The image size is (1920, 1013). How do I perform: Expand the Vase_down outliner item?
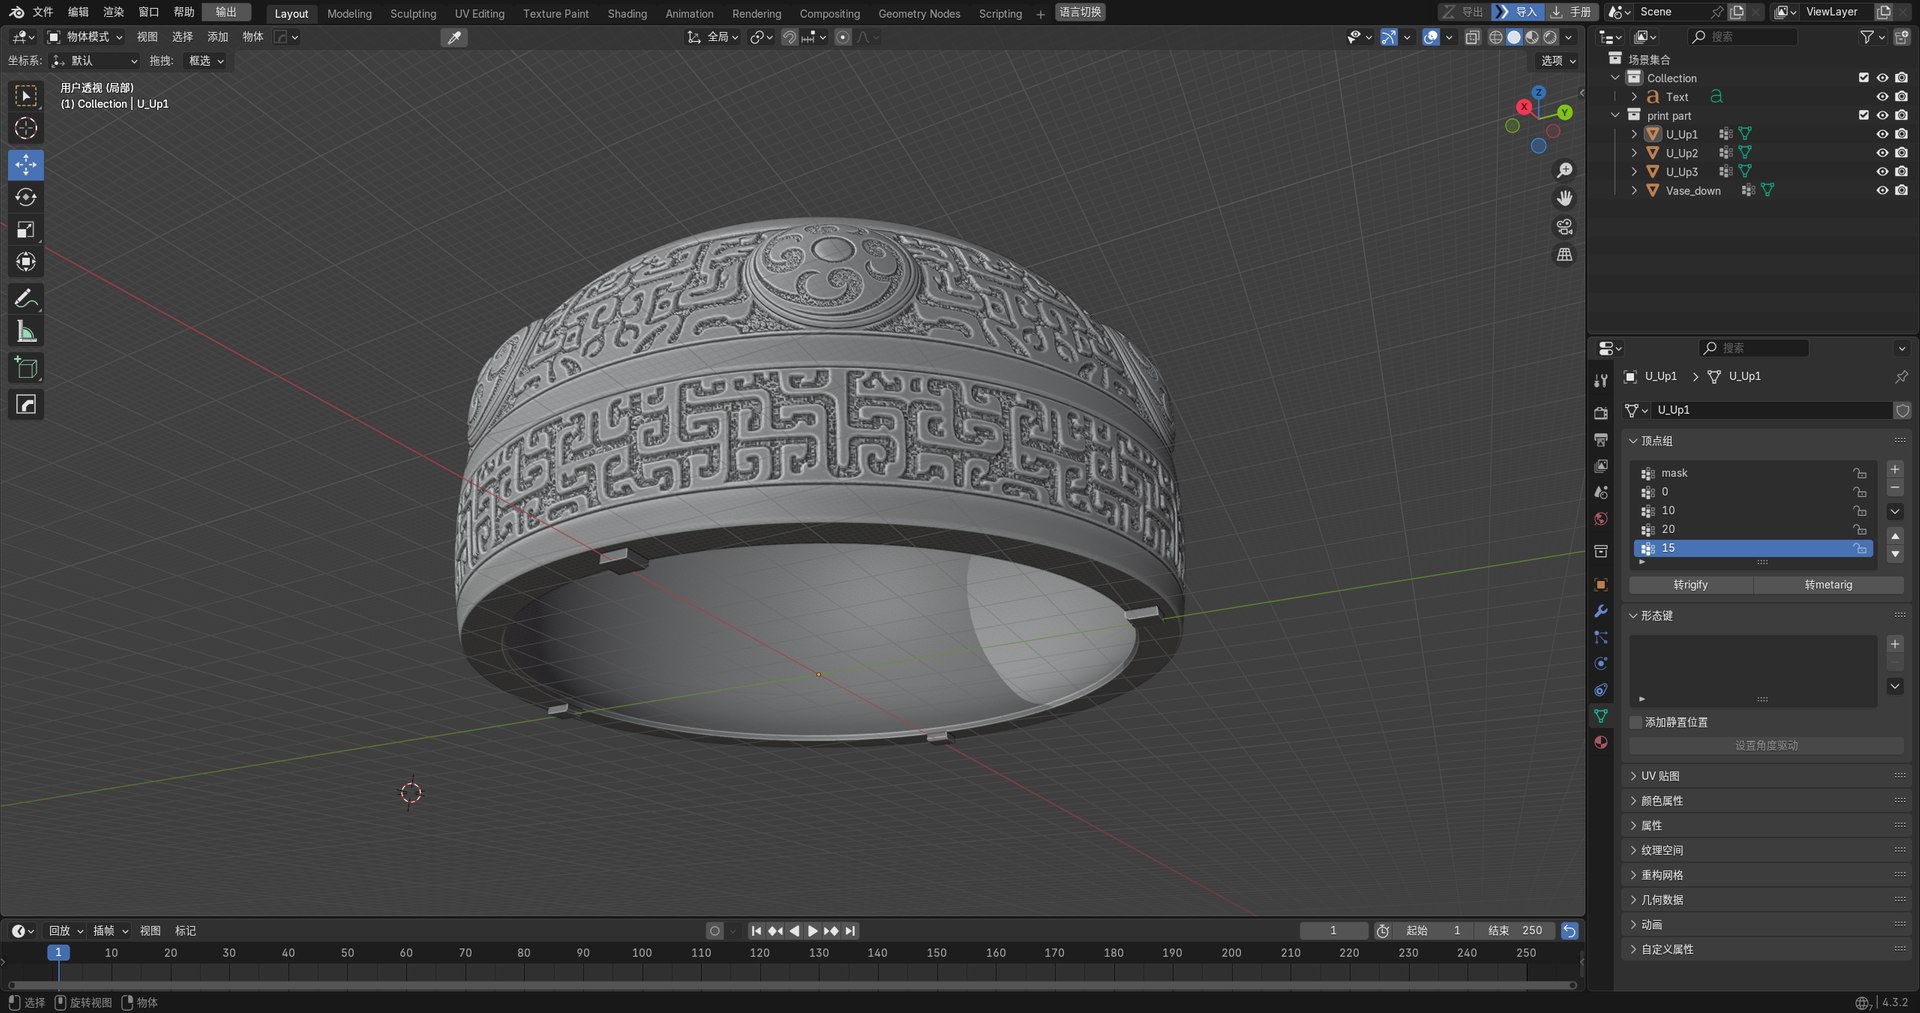(x=1634, y=190)
